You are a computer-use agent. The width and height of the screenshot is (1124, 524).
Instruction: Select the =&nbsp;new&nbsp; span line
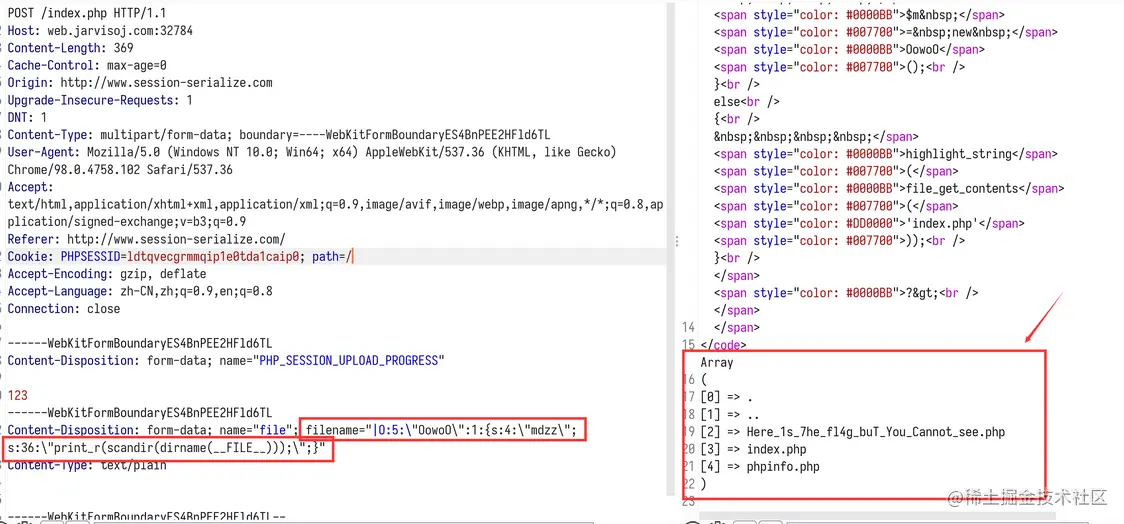pyautogui.click(x=885, y=32)
